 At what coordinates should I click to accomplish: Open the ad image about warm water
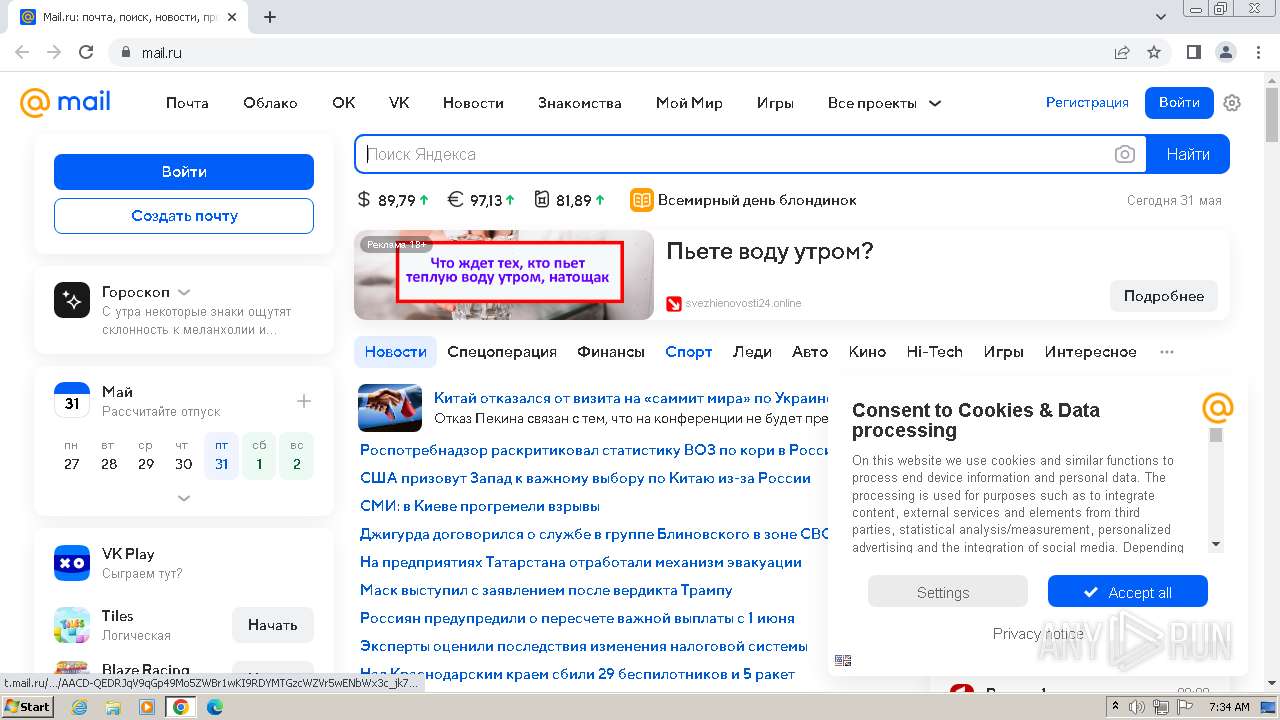click(504, 275)
